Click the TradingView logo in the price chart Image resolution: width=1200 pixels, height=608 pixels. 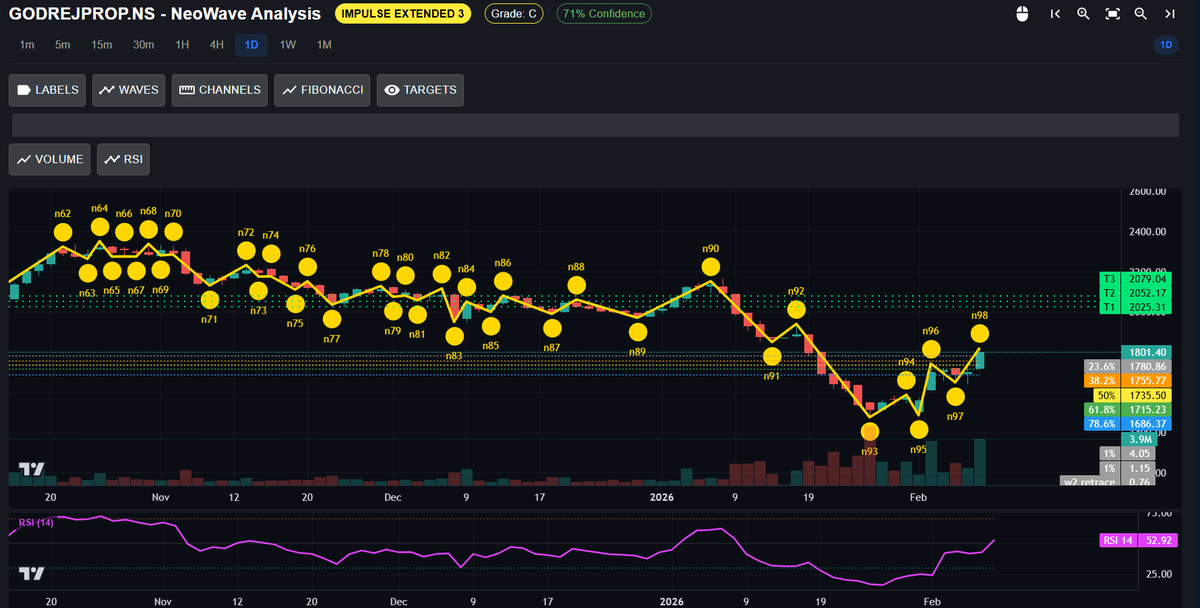click(32, 470)
